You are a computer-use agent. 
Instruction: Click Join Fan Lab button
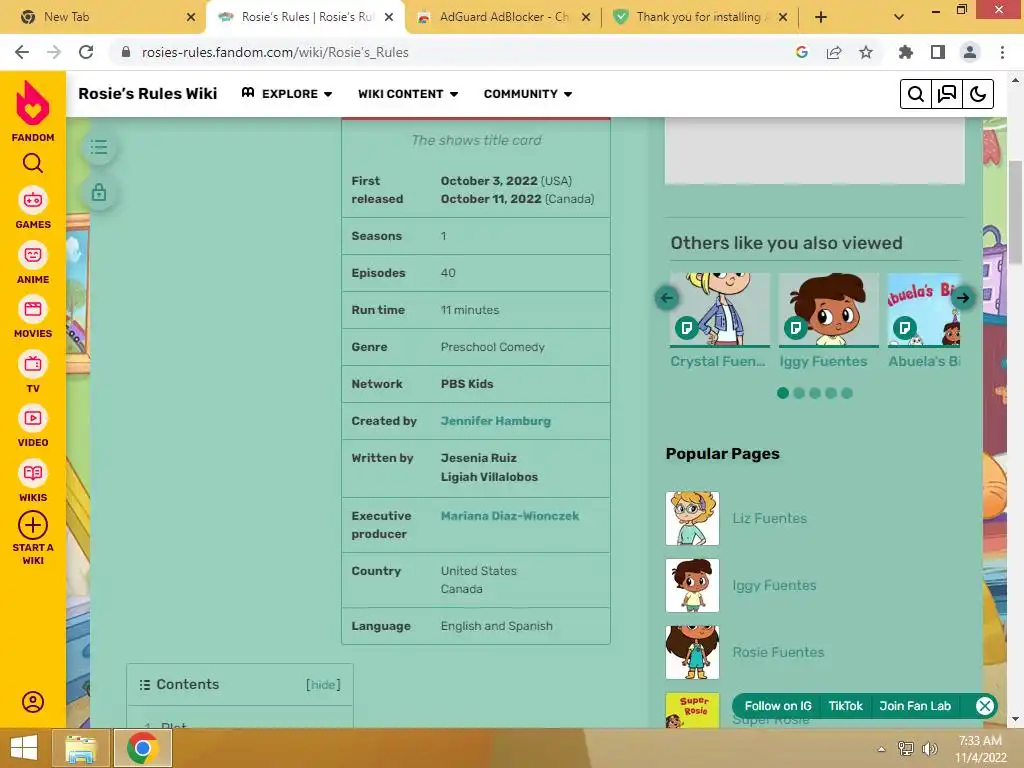click(x=915, y=706)
